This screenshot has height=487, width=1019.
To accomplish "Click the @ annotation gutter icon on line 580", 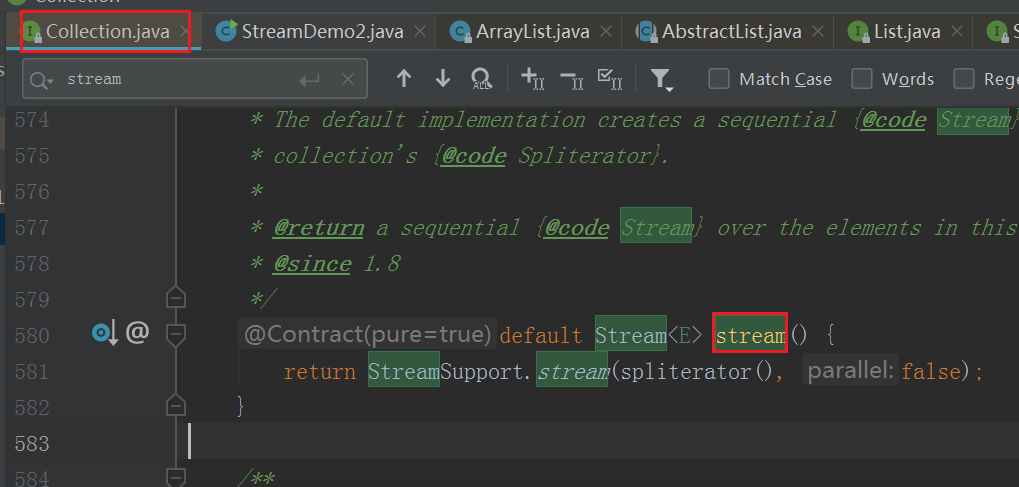I will click(x=137, y=333).
